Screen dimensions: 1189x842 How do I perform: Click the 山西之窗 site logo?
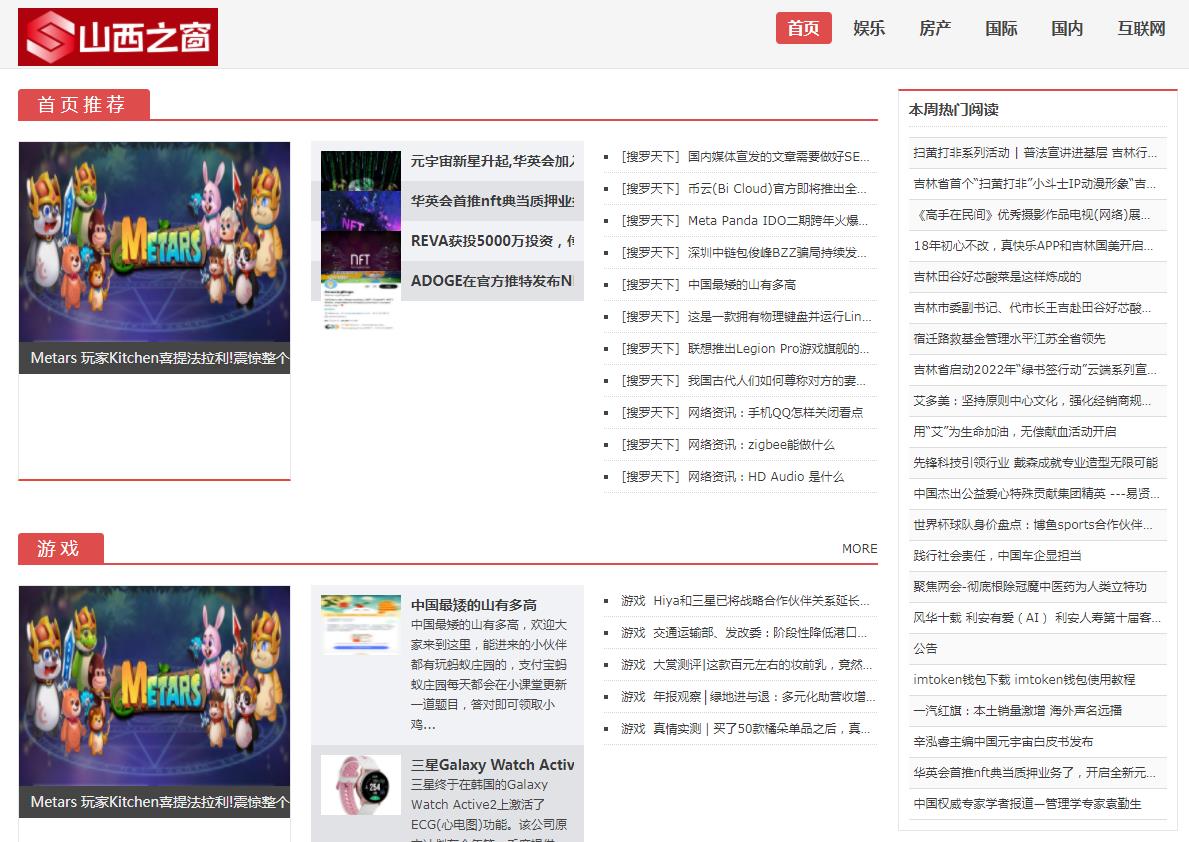click(118, 36)
